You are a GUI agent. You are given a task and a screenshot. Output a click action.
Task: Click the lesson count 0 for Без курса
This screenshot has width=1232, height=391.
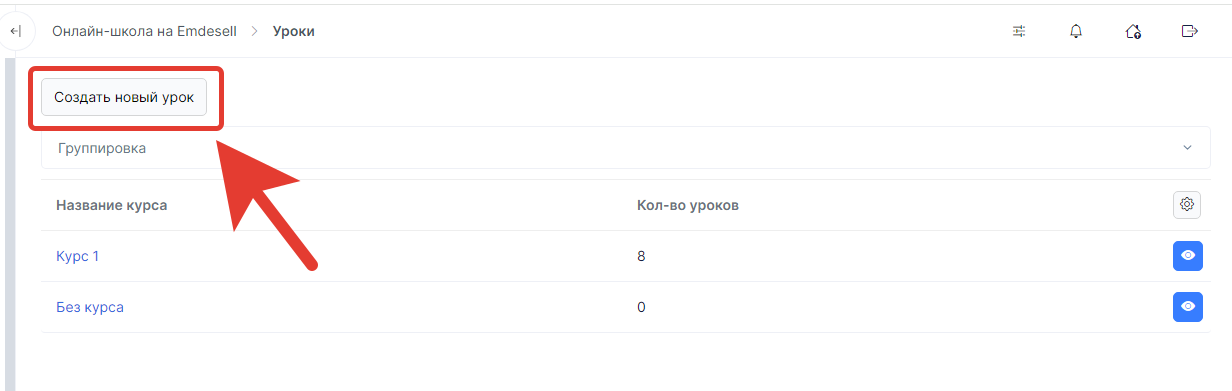[x=641, y=307]
